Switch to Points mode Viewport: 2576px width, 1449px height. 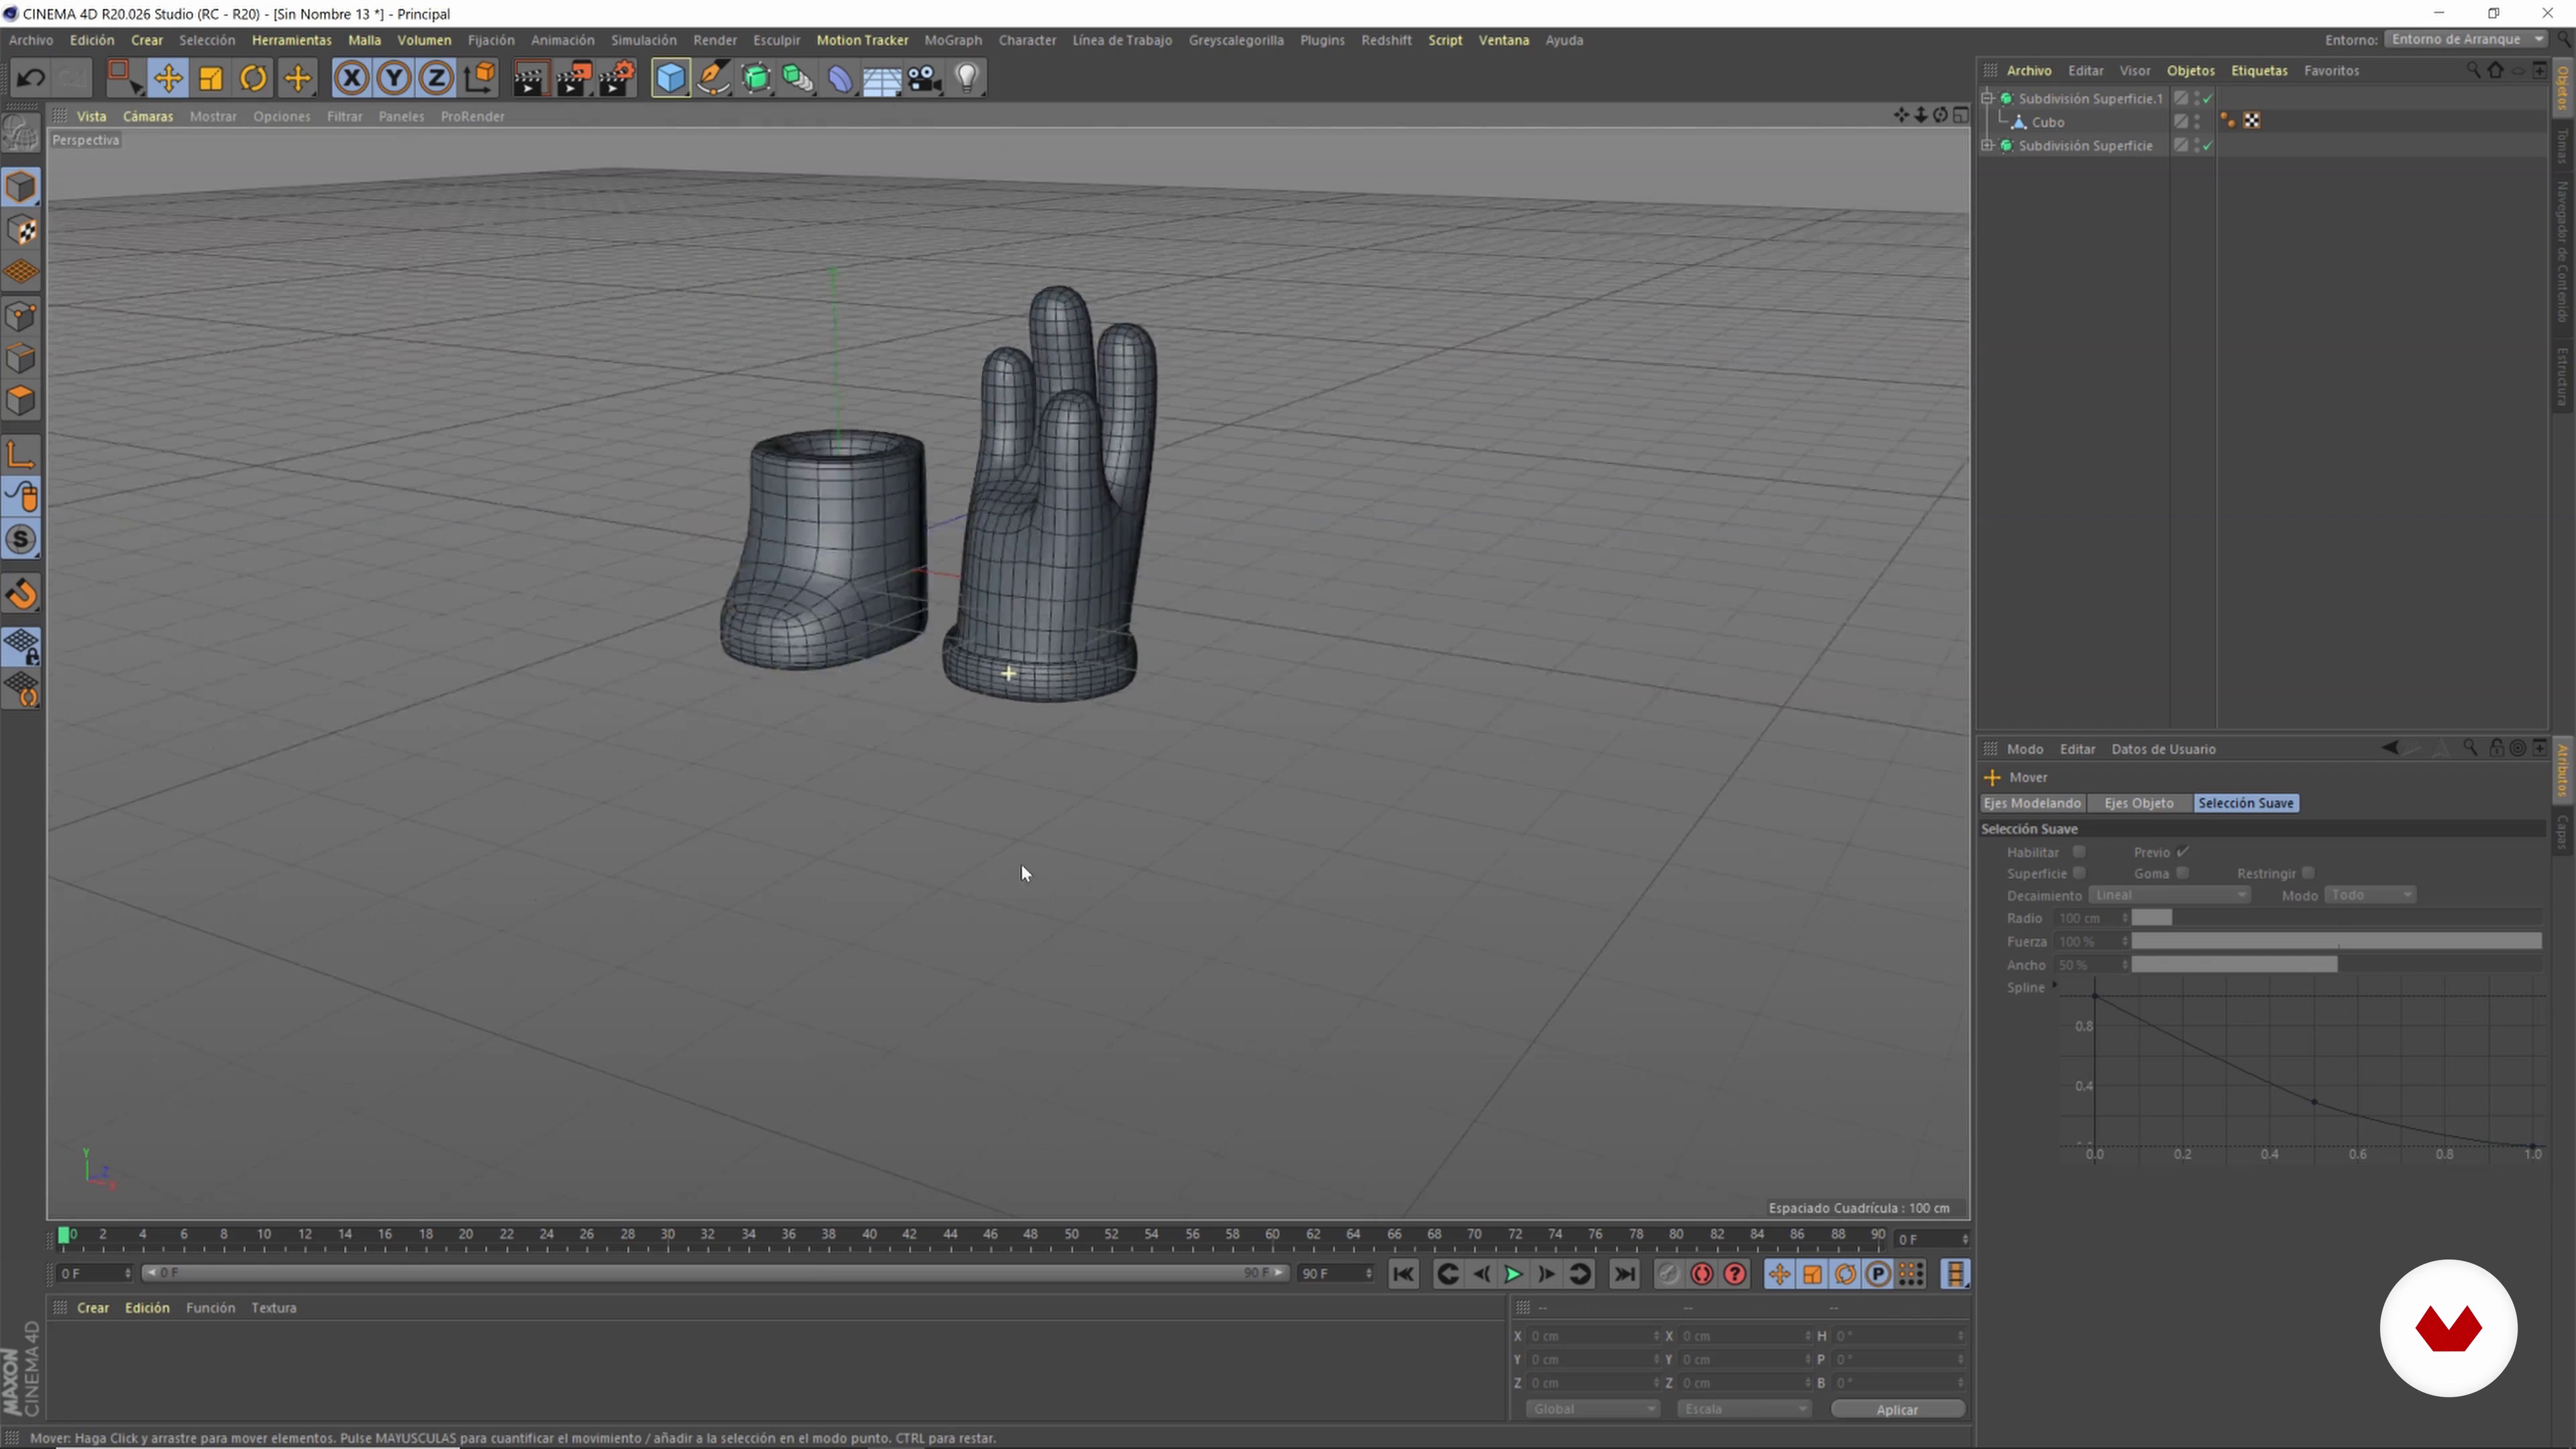pyautogui.click(x=21, y=317)
